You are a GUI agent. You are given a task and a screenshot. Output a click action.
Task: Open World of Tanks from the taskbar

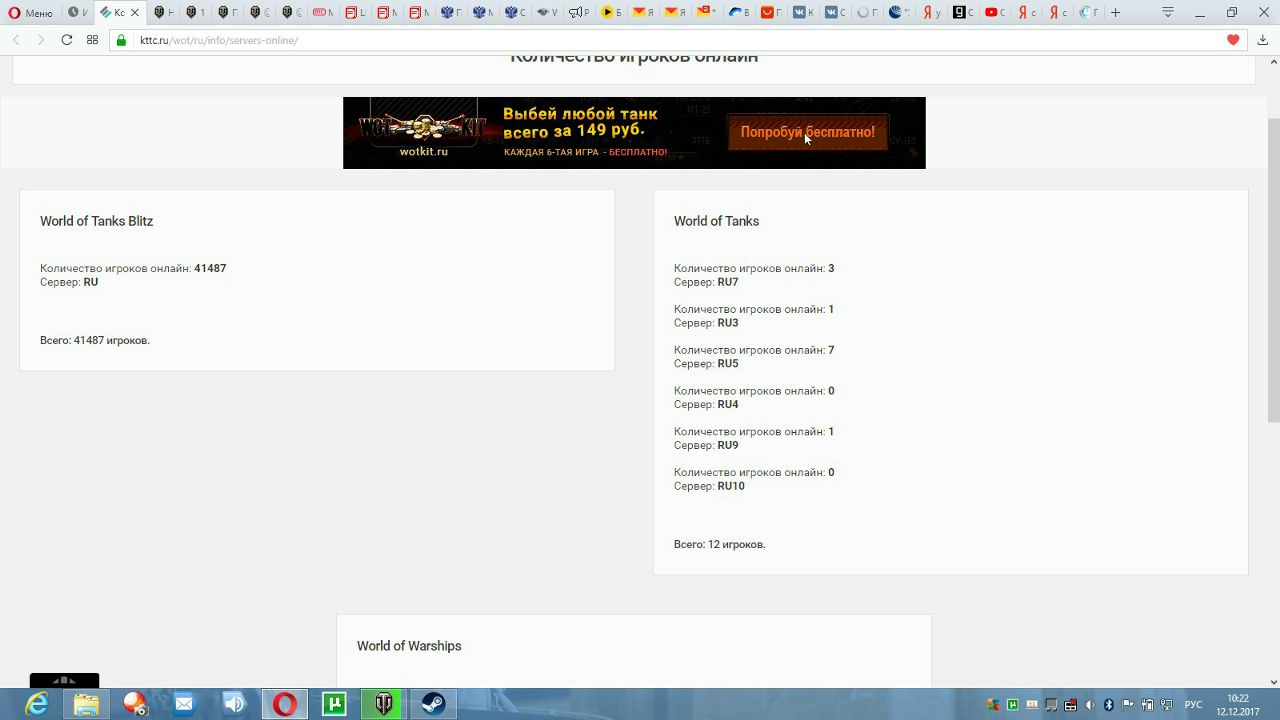pos(383,704)
